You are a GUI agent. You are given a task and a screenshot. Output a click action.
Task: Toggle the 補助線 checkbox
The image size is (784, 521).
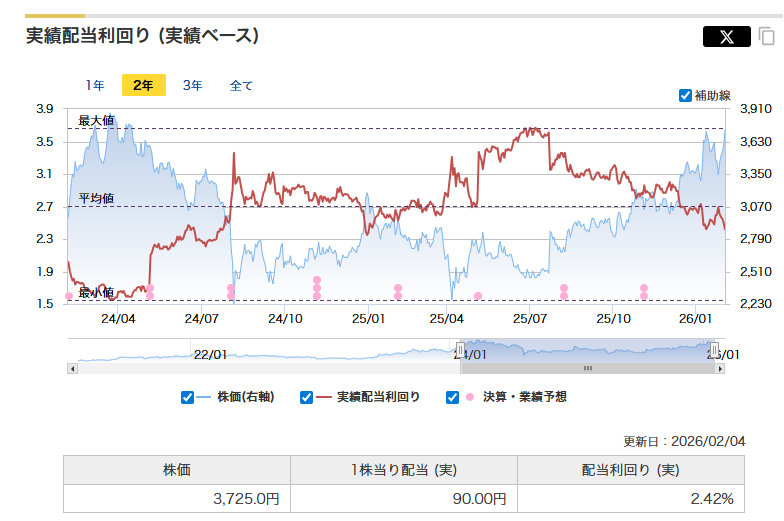tap(685, 96)
